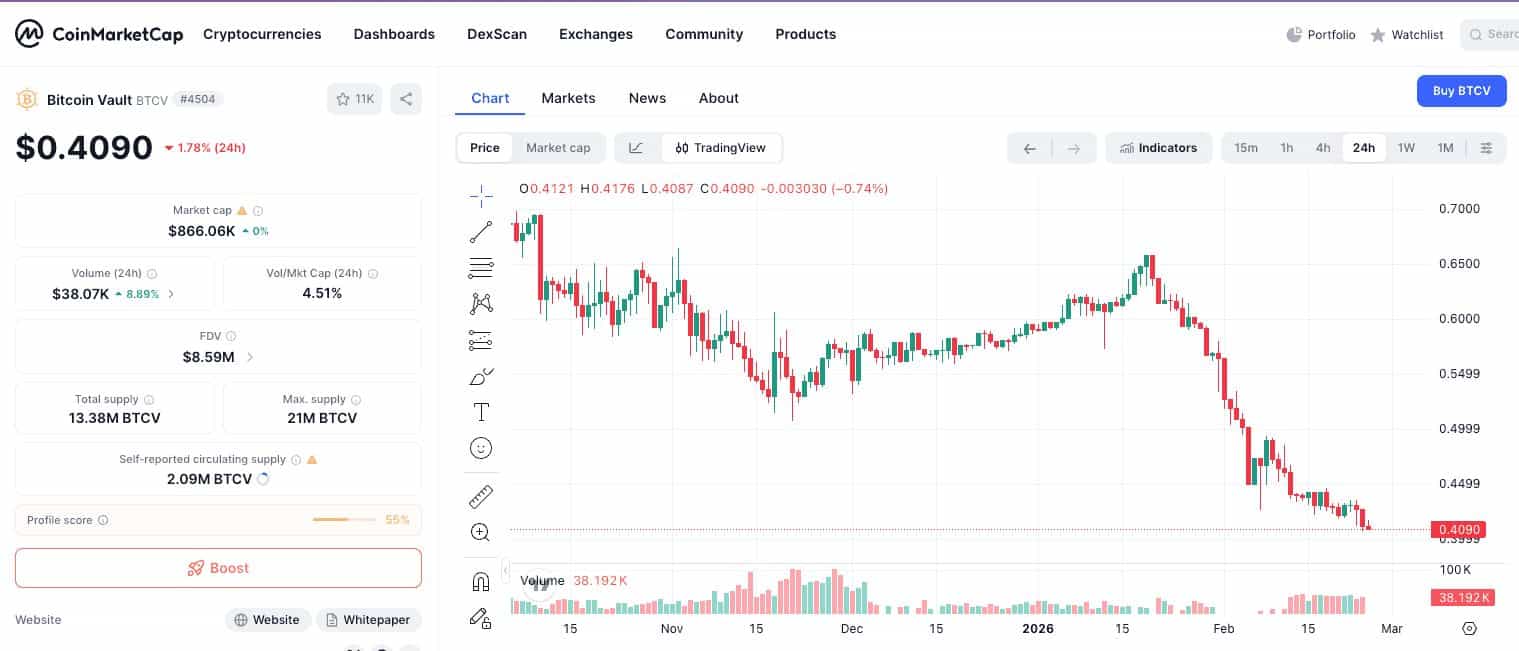
Task: Open the Indicators panel
Action: [x=1158, y=147]
